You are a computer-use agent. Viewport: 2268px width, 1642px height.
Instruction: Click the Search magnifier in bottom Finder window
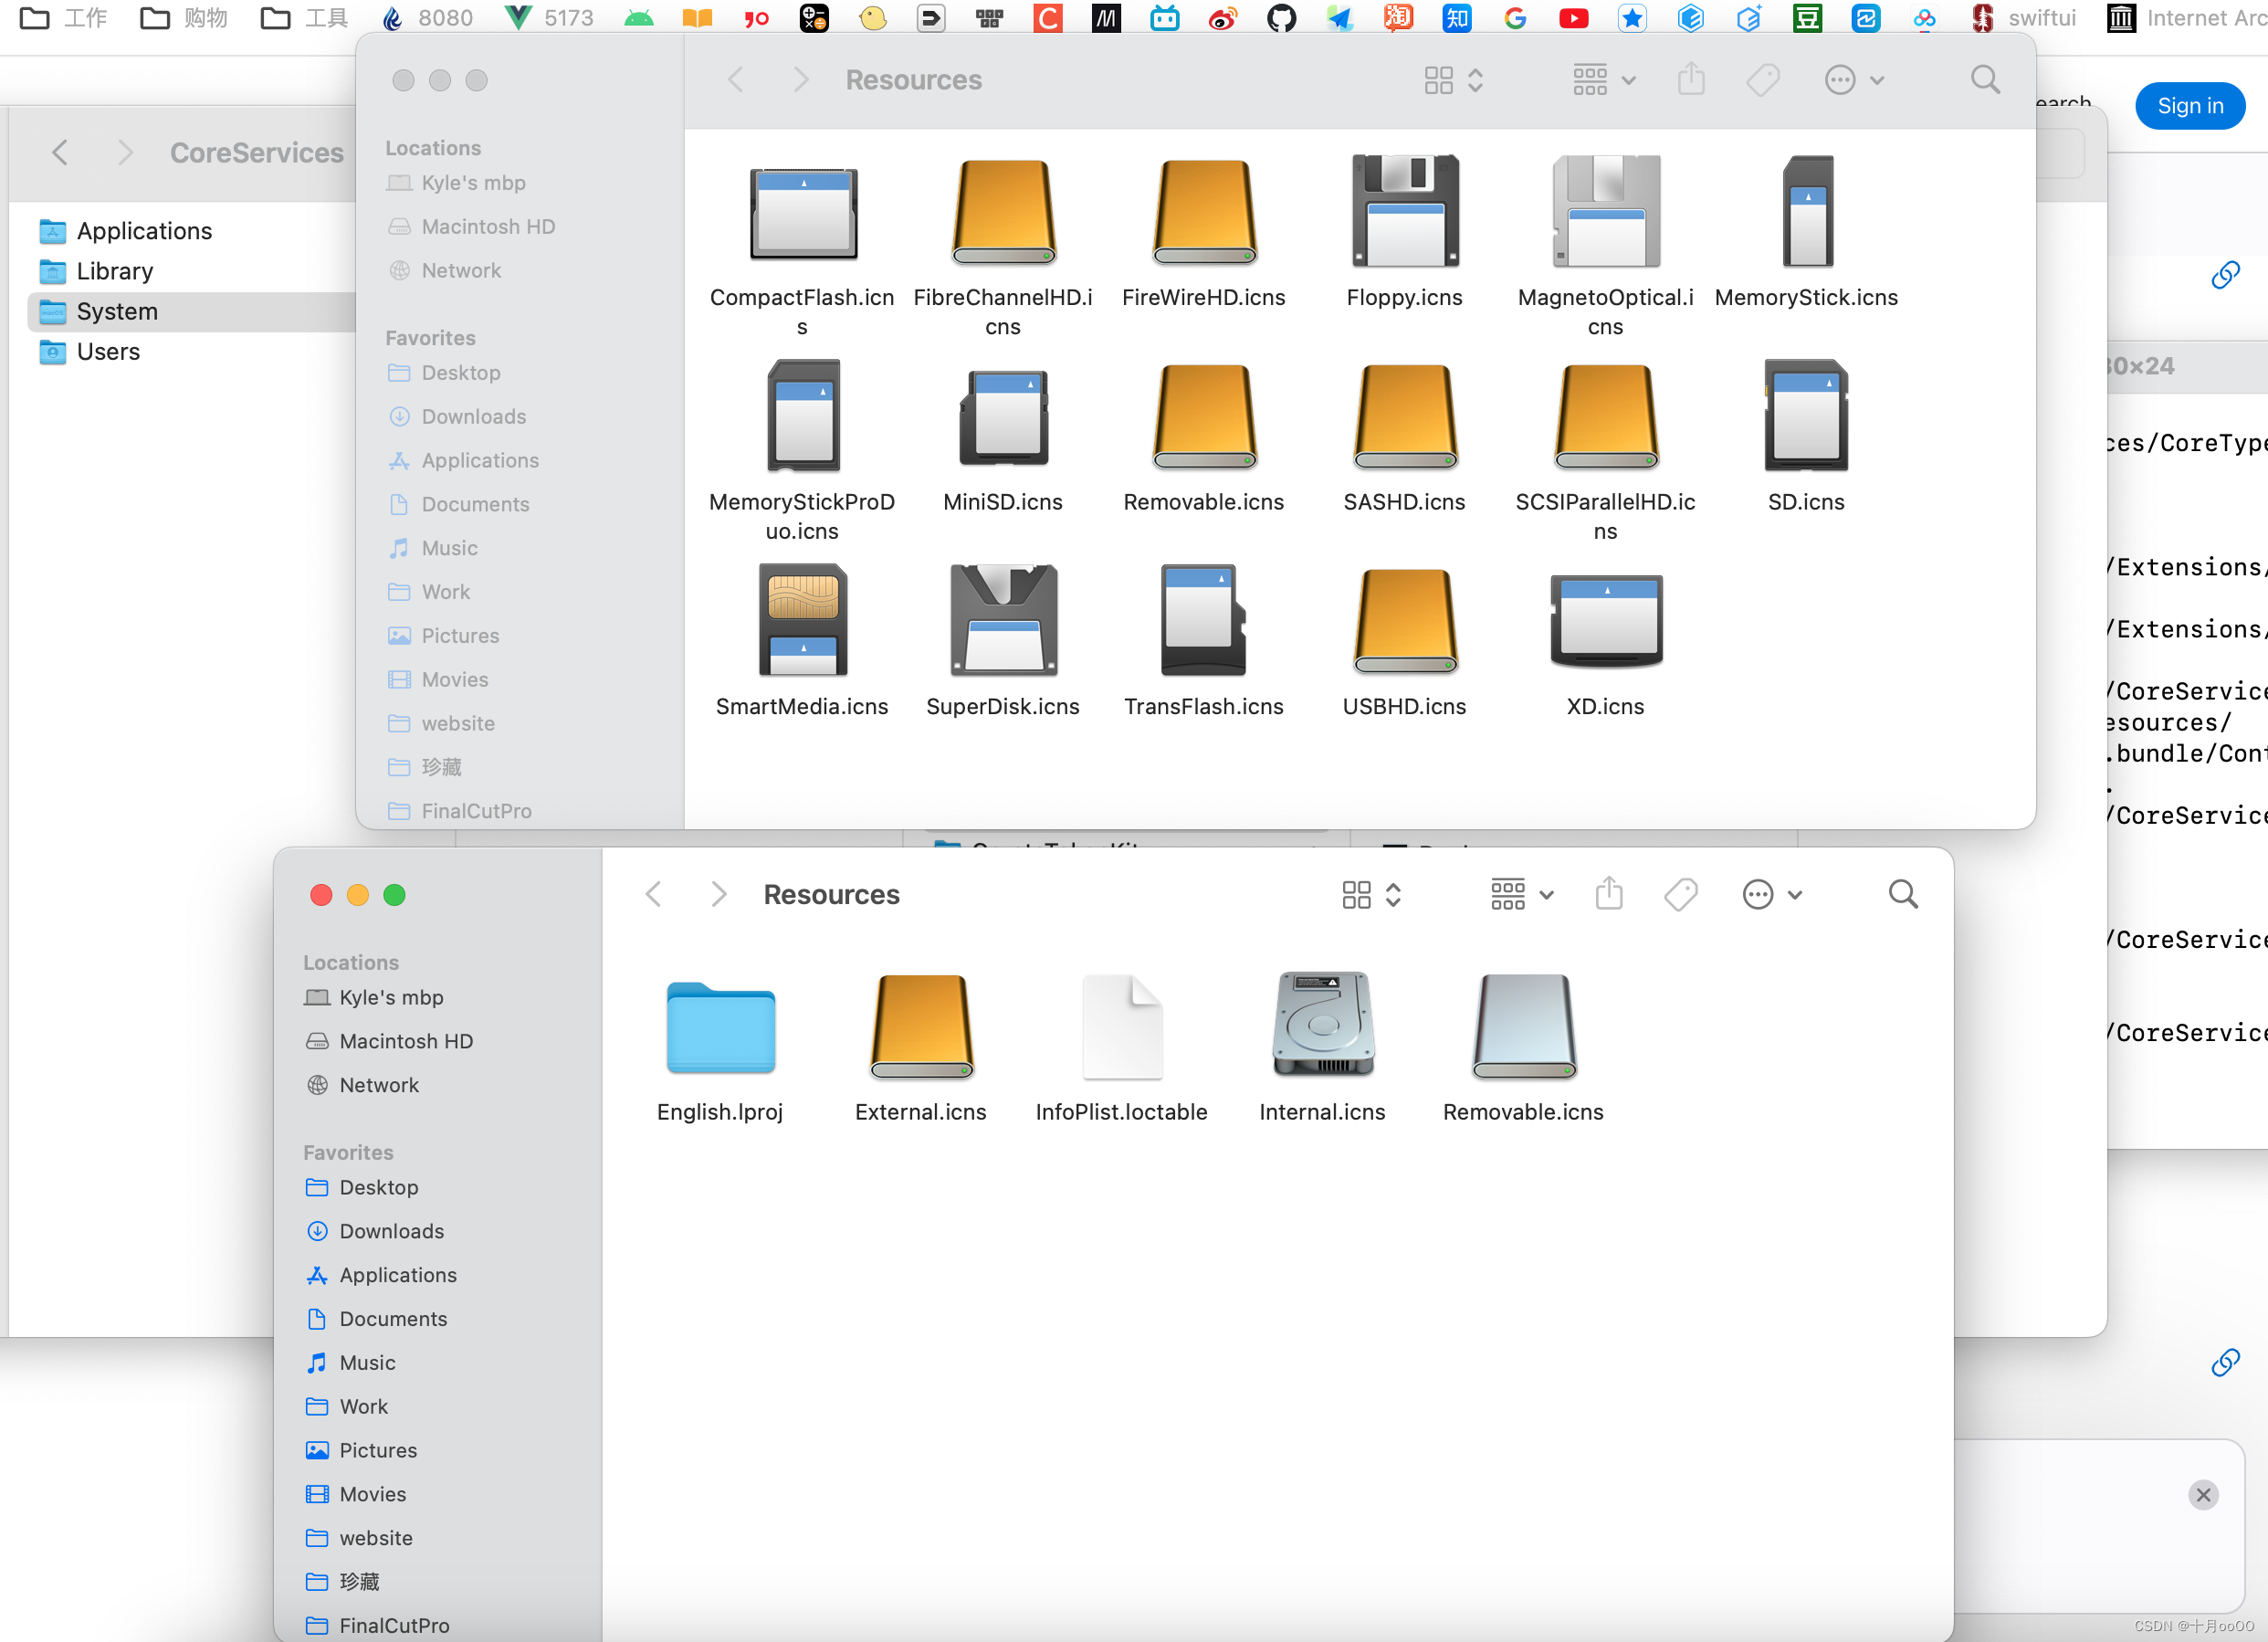(1902, 893)
